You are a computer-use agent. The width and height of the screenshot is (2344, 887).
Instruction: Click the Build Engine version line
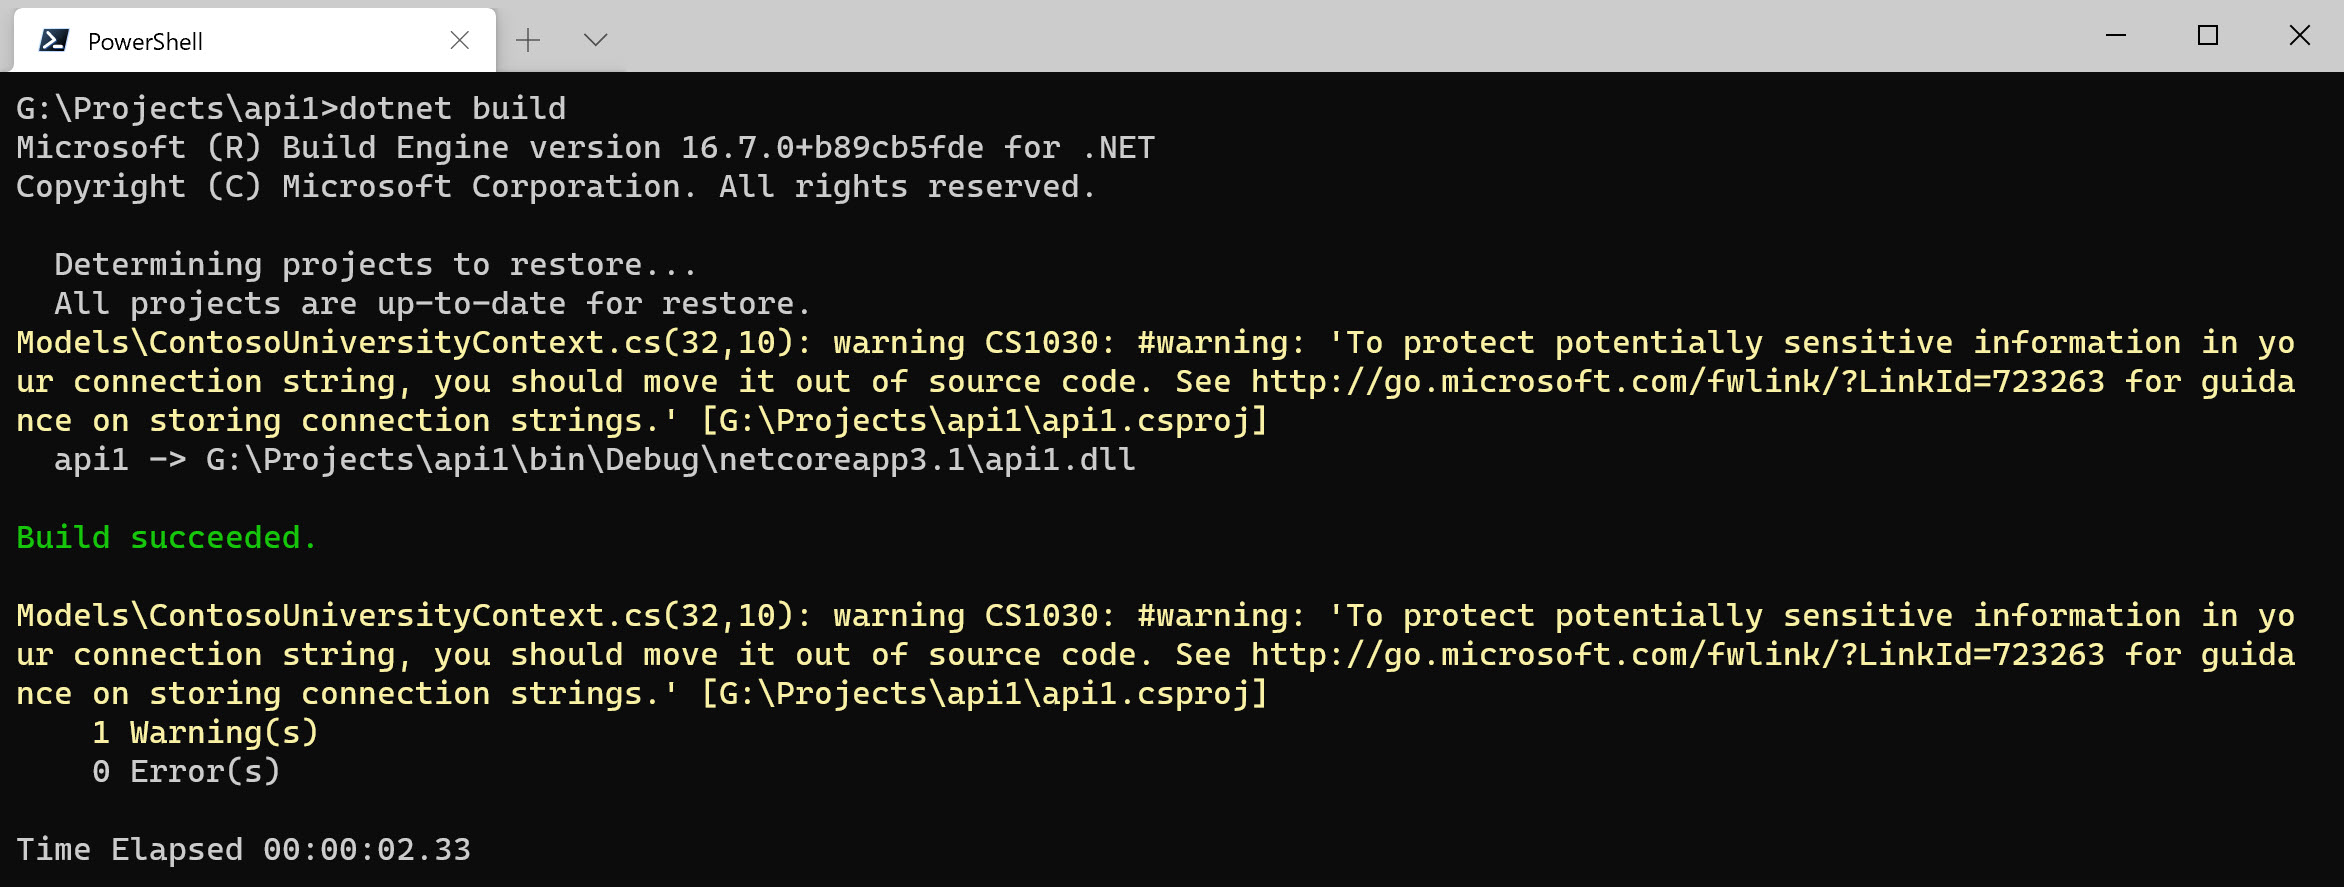pos(585,147)
